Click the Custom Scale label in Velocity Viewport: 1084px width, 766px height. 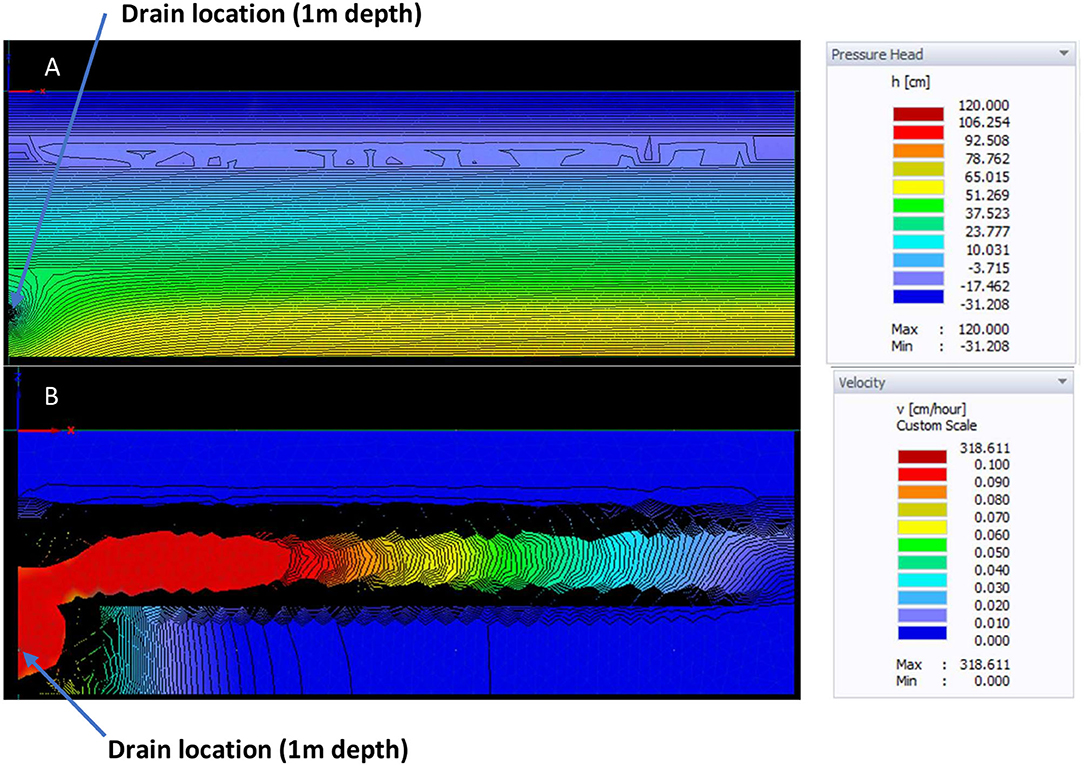[936, 426]
